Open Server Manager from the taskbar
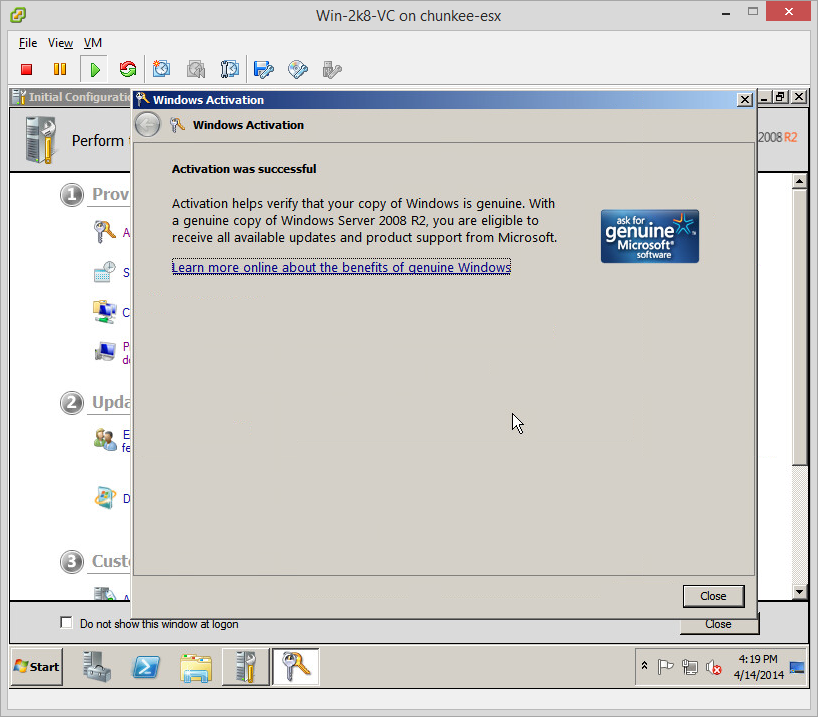 (x=98, y=666)
